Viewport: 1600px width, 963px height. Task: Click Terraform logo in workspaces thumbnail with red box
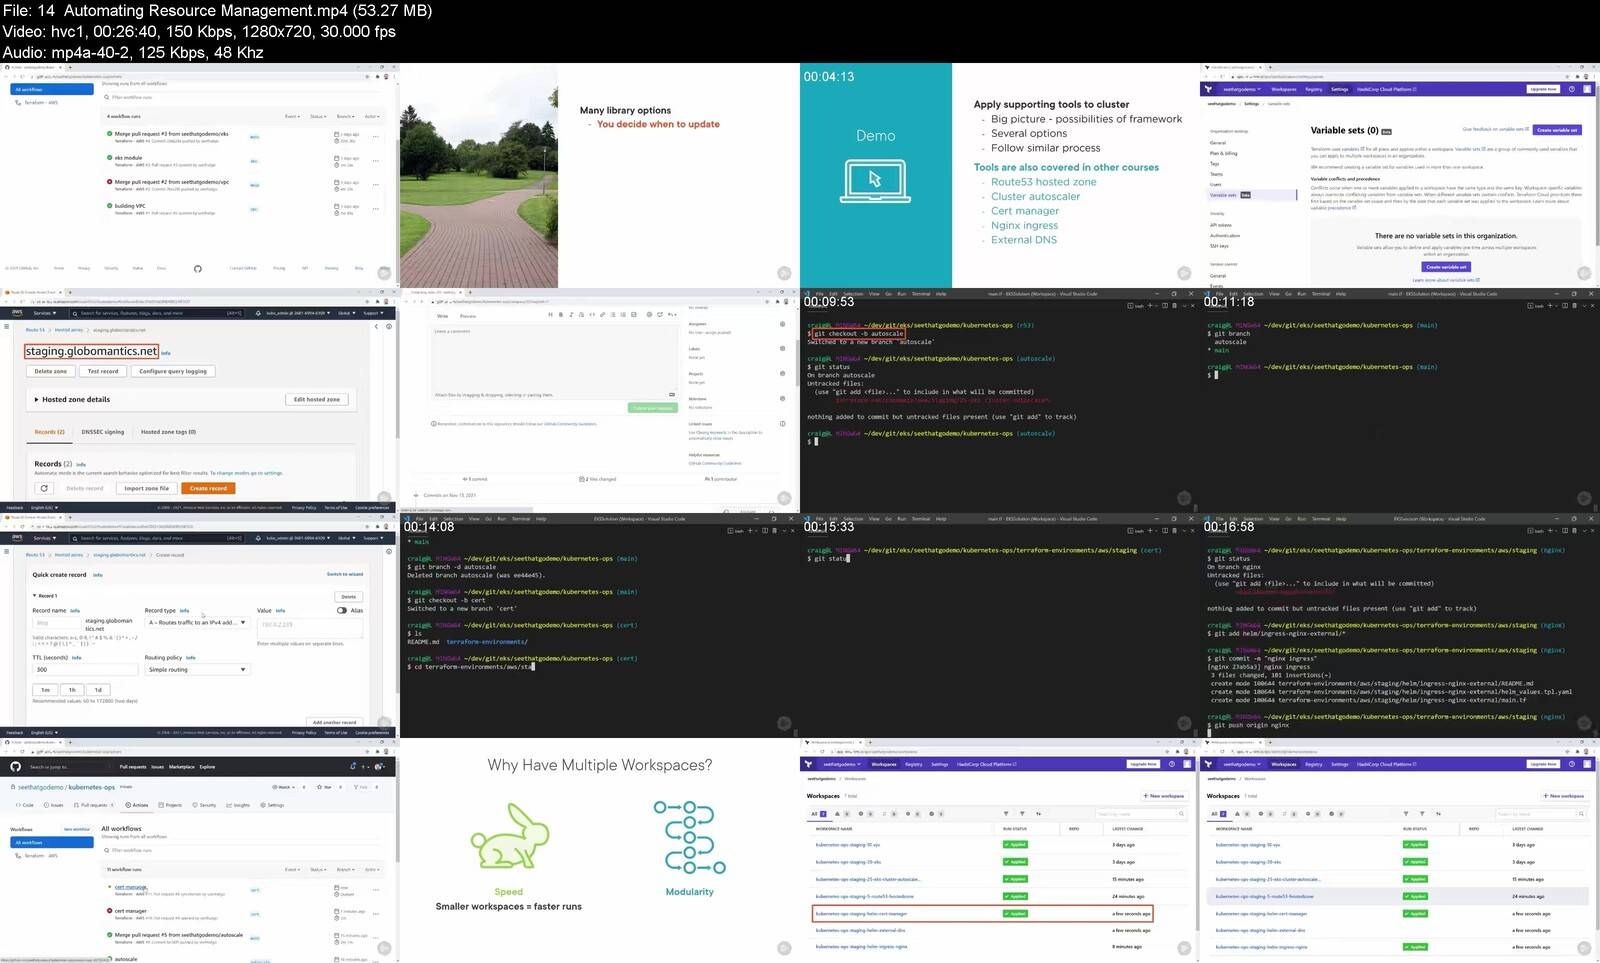point(808,764)
